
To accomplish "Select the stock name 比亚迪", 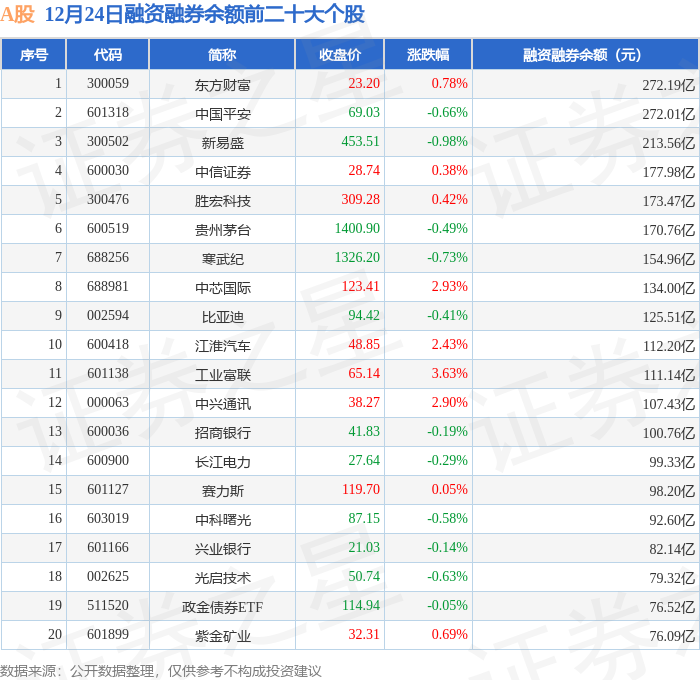I will (x=222, y=317).
